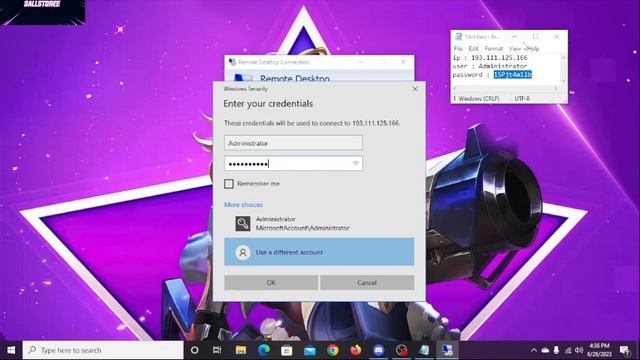Image resolution: width=640 pixels, height=360 pixels.
Task: Open the Windows Start menu
Action: coord(11,350)
